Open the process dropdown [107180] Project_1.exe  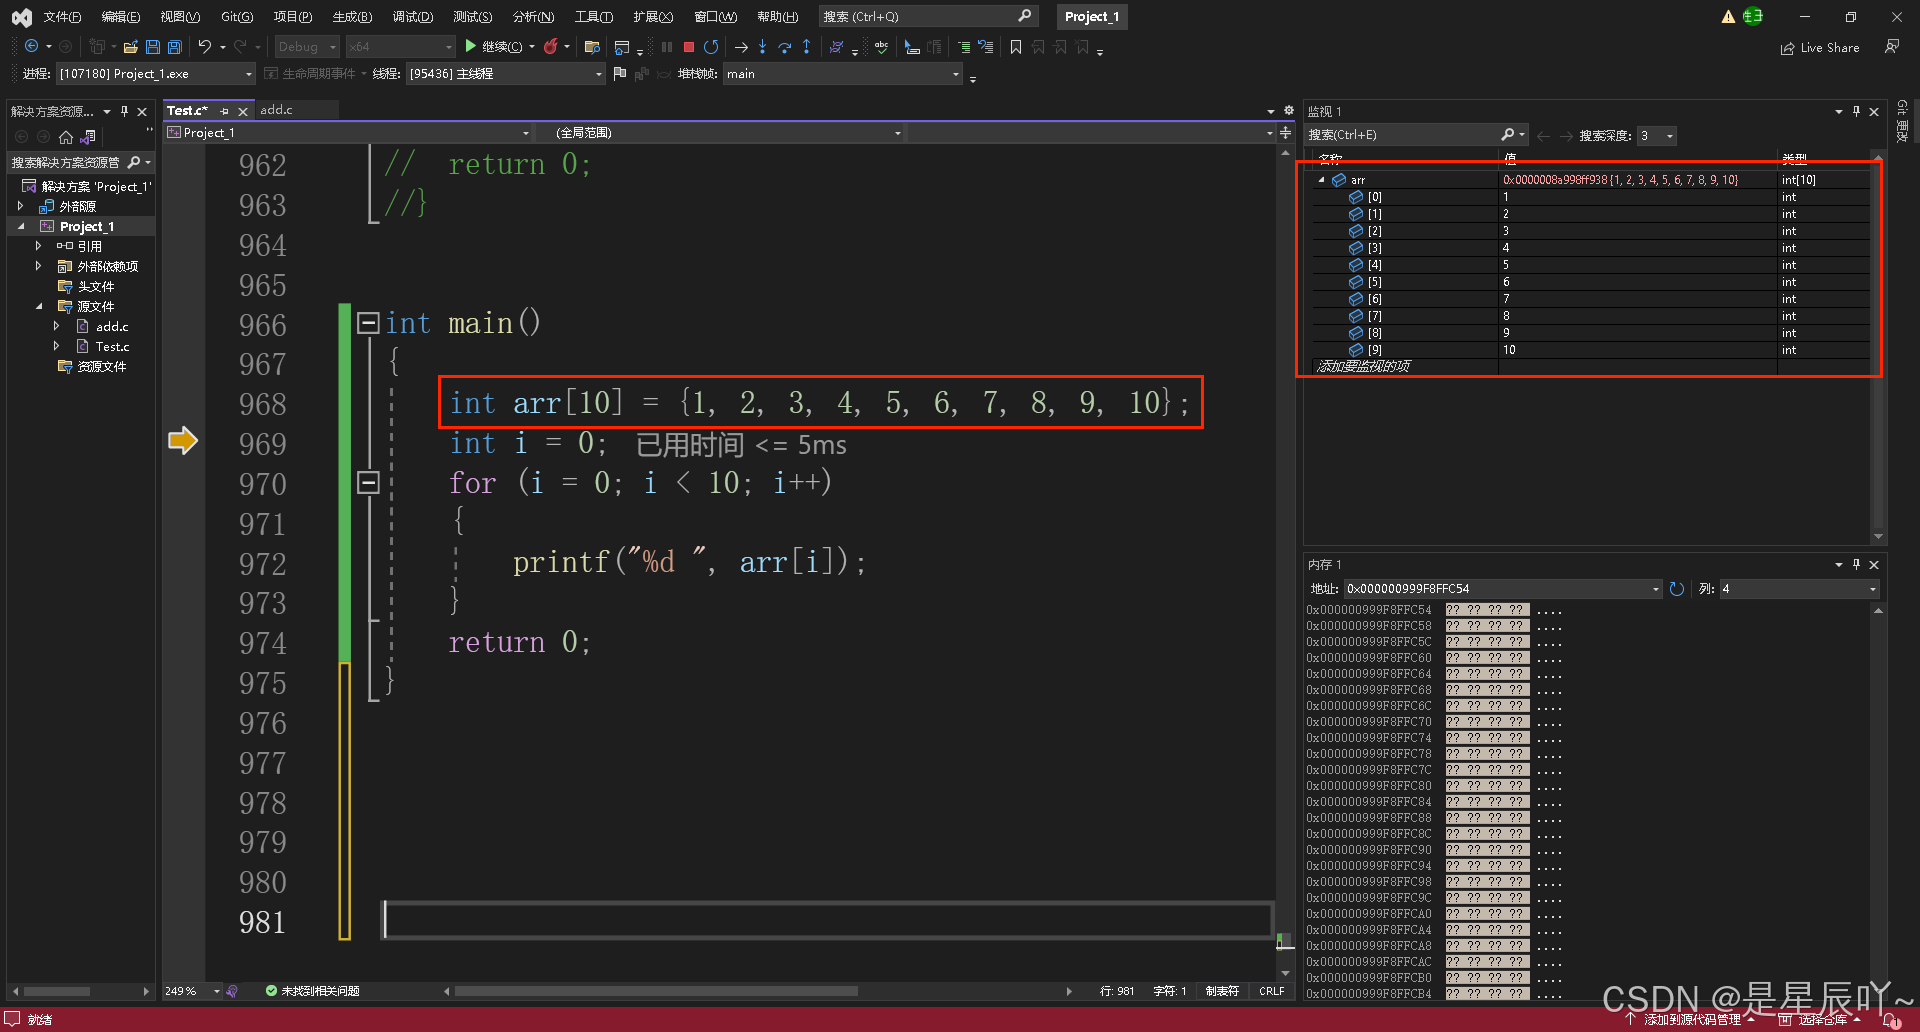pyautogui.click(x=156, y=74)
